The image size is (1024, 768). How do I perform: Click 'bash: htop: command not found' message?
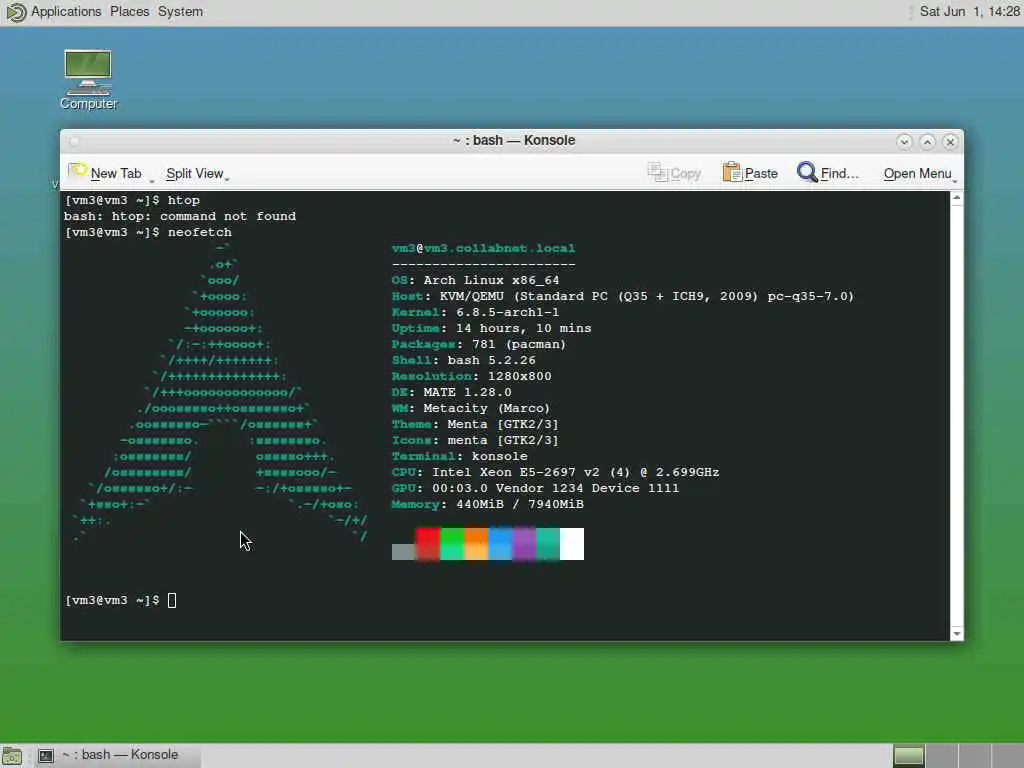click(x=180, y=216)
